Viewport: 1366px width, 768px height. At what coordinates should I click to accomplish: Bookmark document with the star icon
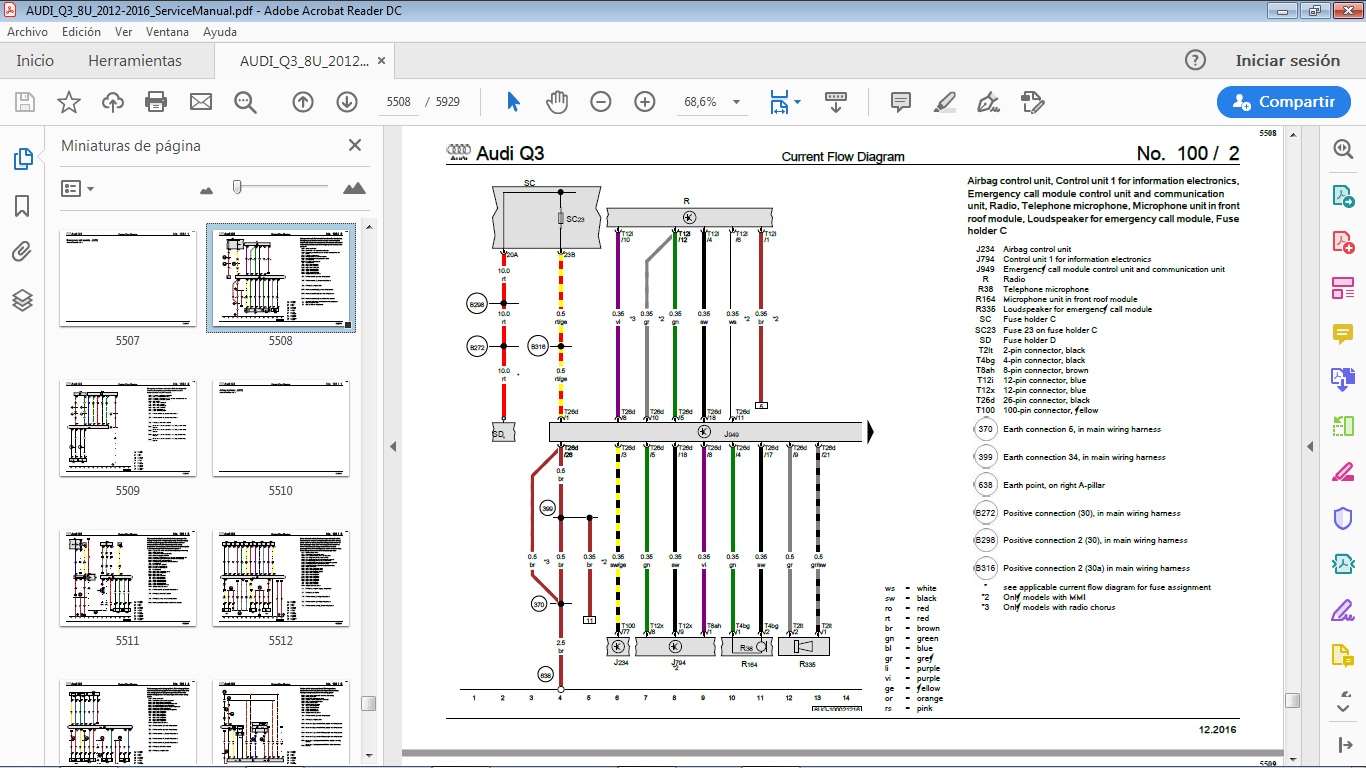click(x=69, y=102)
